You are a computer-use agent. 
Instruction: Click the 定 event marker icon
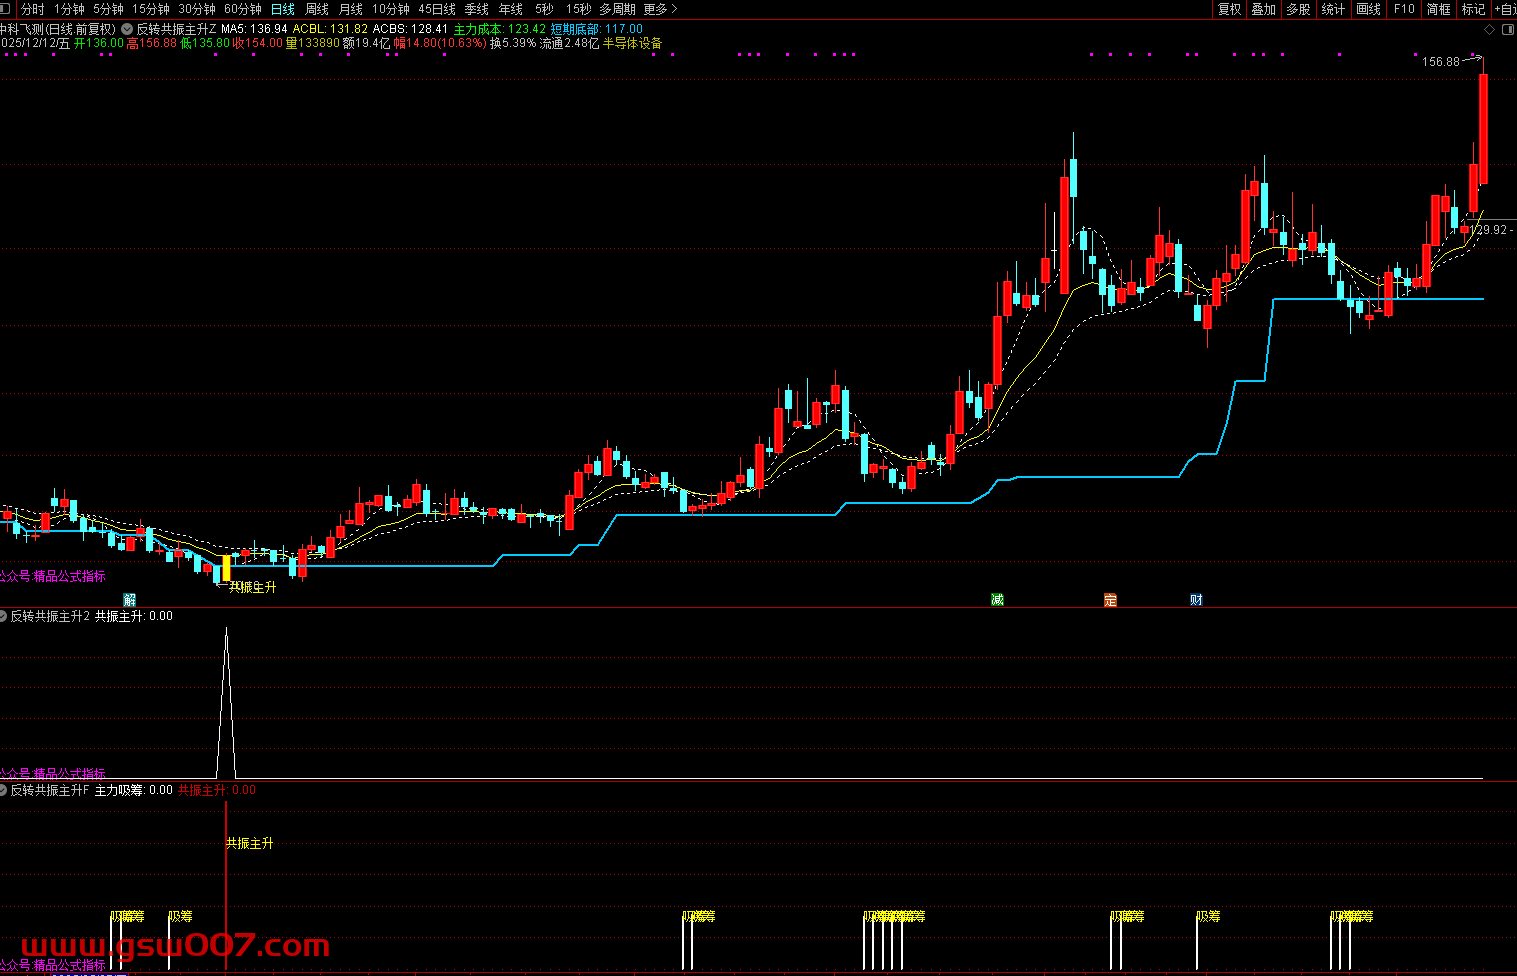pyautogui.click(x=1110, y=600)
